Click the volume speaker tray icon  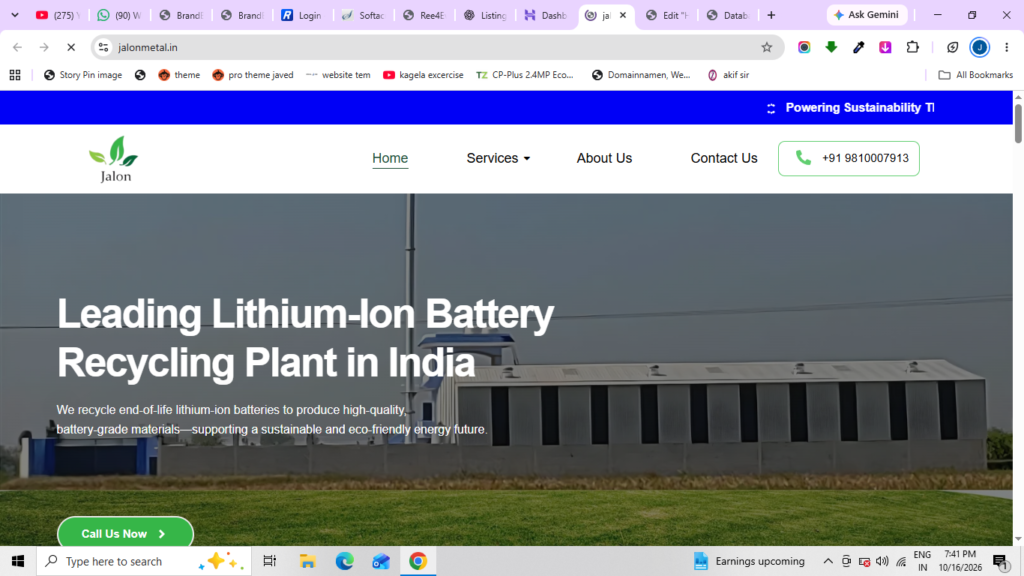coord(882,561)
